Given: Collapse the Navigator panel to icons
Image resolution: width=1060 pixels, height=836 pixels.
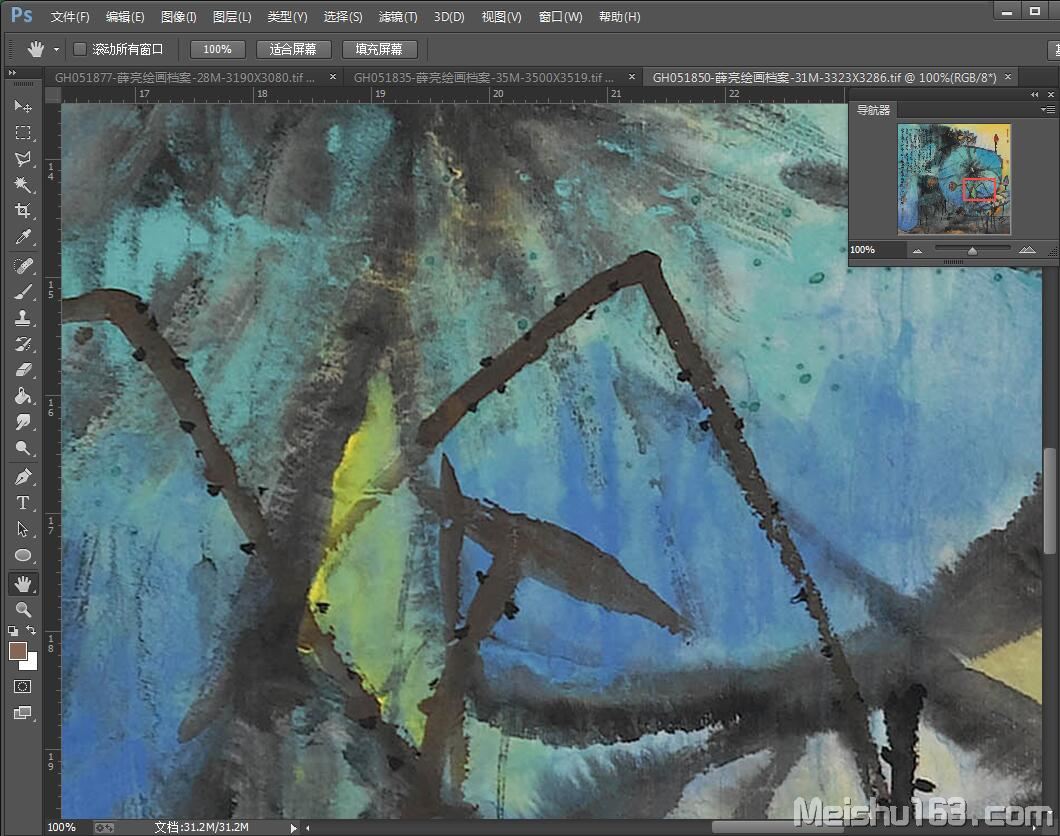Looking at the screenshot, I should (1034, 95).
